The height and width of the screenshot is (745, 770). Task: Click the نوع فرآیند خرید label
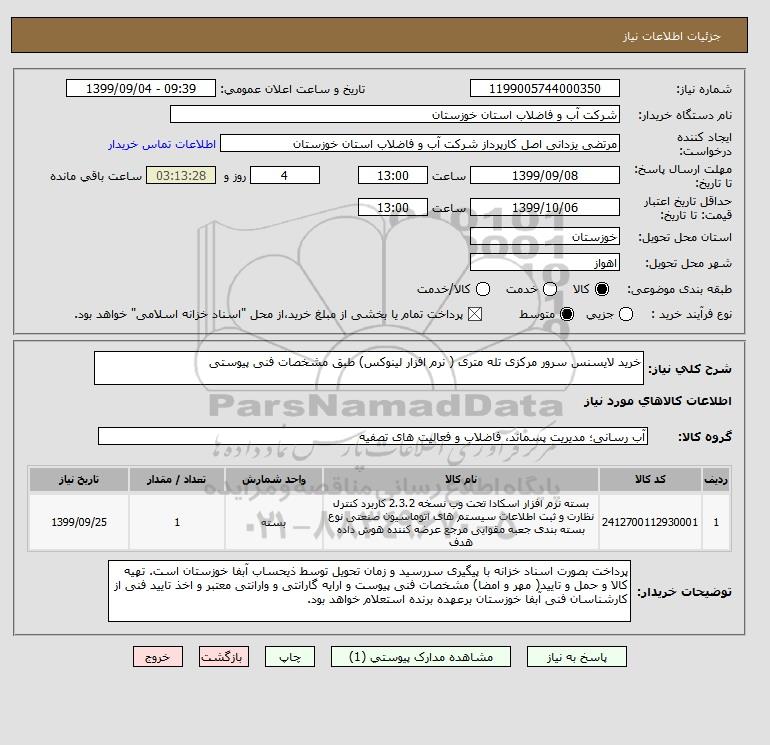(x=691, y=314)
